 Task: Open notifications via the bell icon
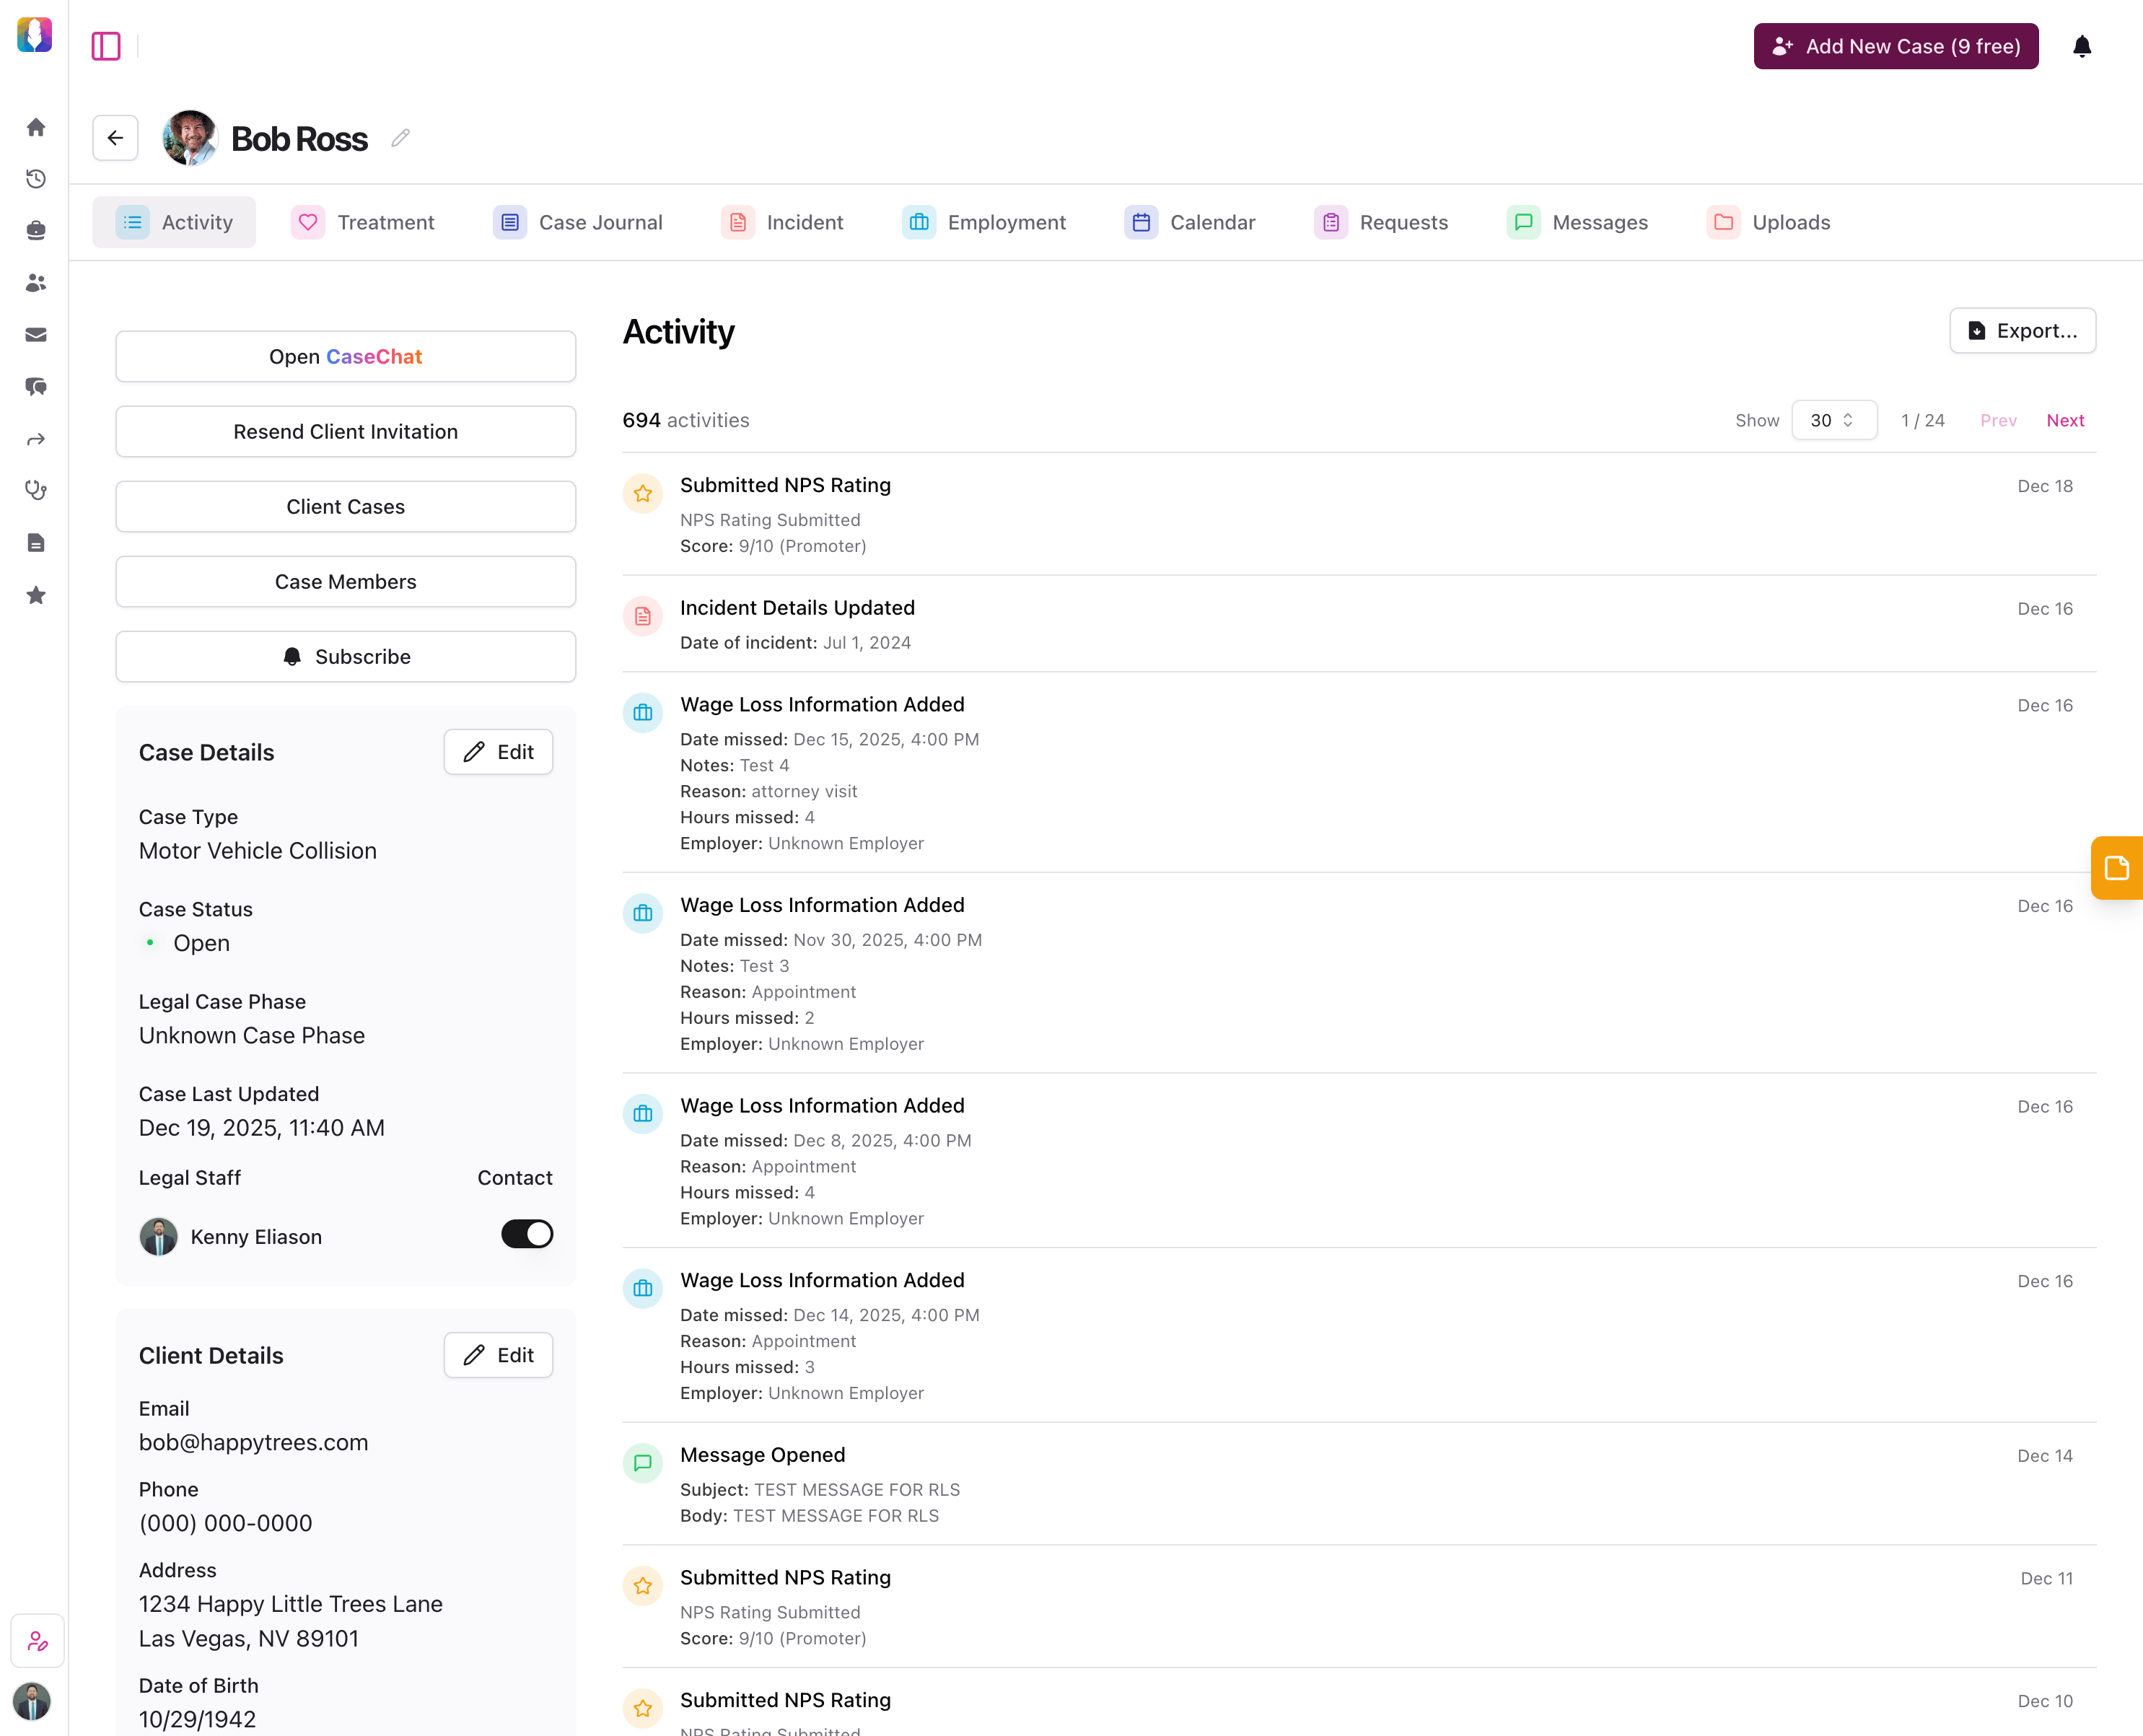tap(2082, 46)
